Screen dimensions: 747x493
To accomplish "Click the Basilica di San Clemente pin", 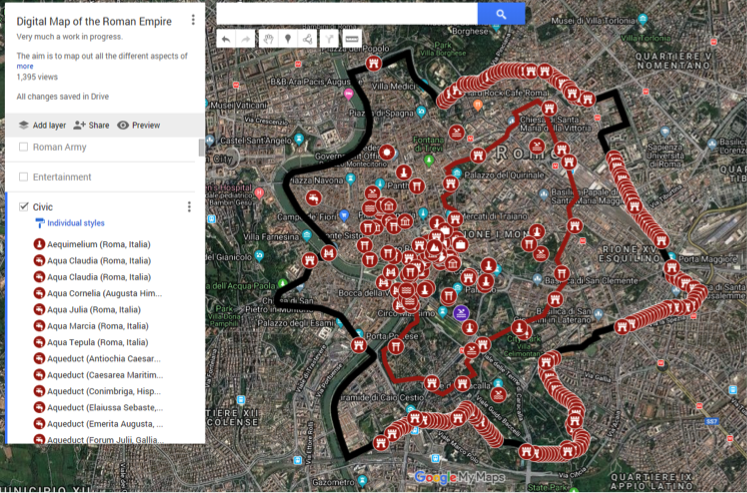I will tap(537, 278).
